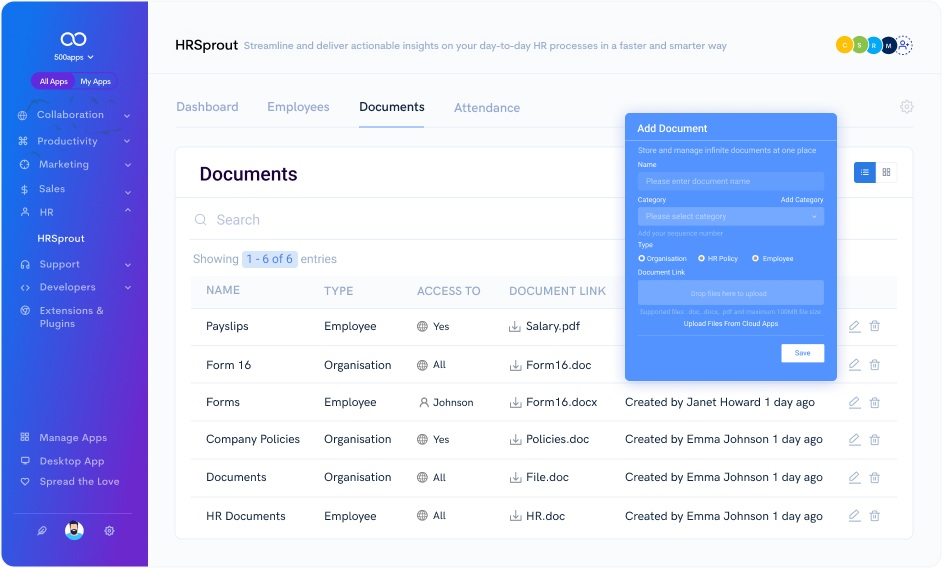Switch to list view
Image resolution: width=942 pixels, height=568 pixels.
865,173
